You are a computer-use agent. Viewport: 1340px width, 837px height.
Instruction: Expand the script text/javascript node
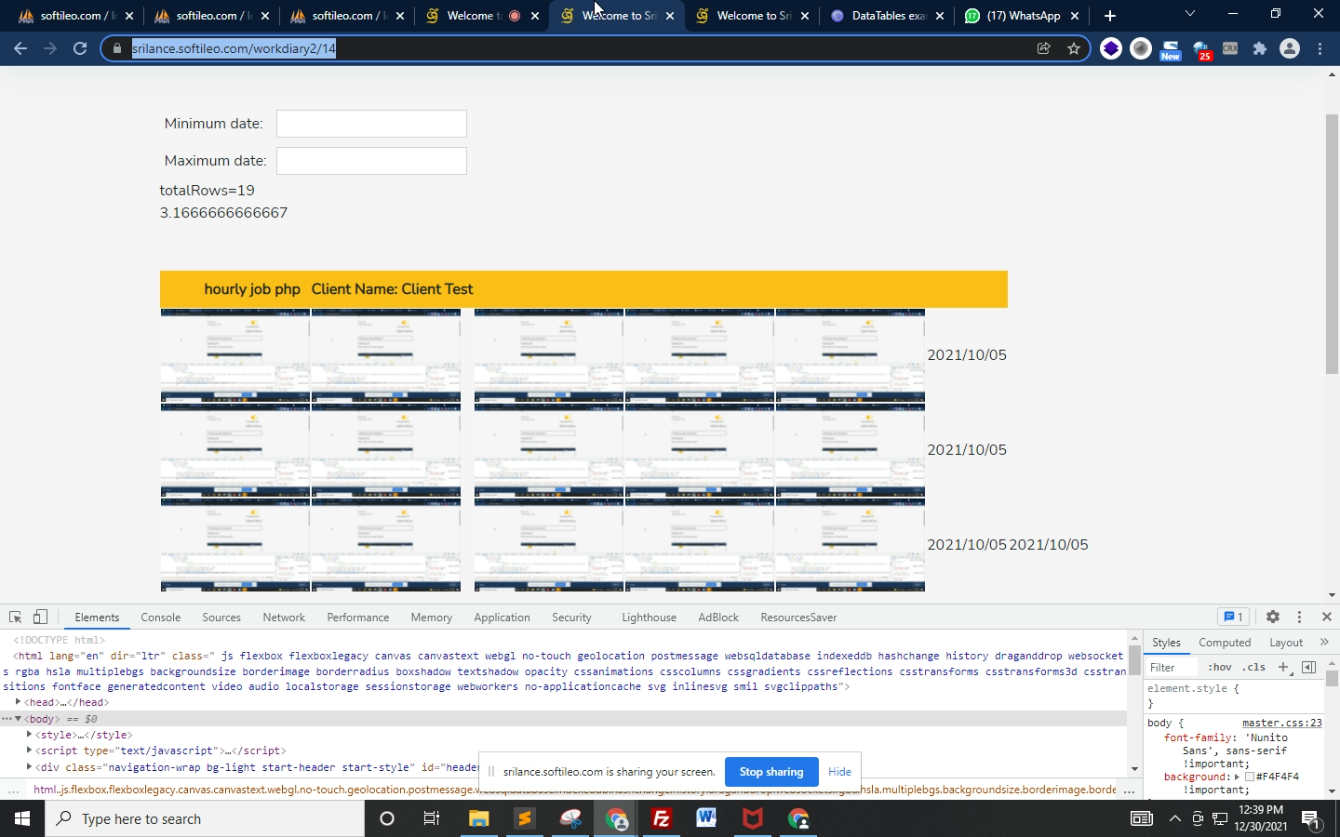(x=29, y=750)
